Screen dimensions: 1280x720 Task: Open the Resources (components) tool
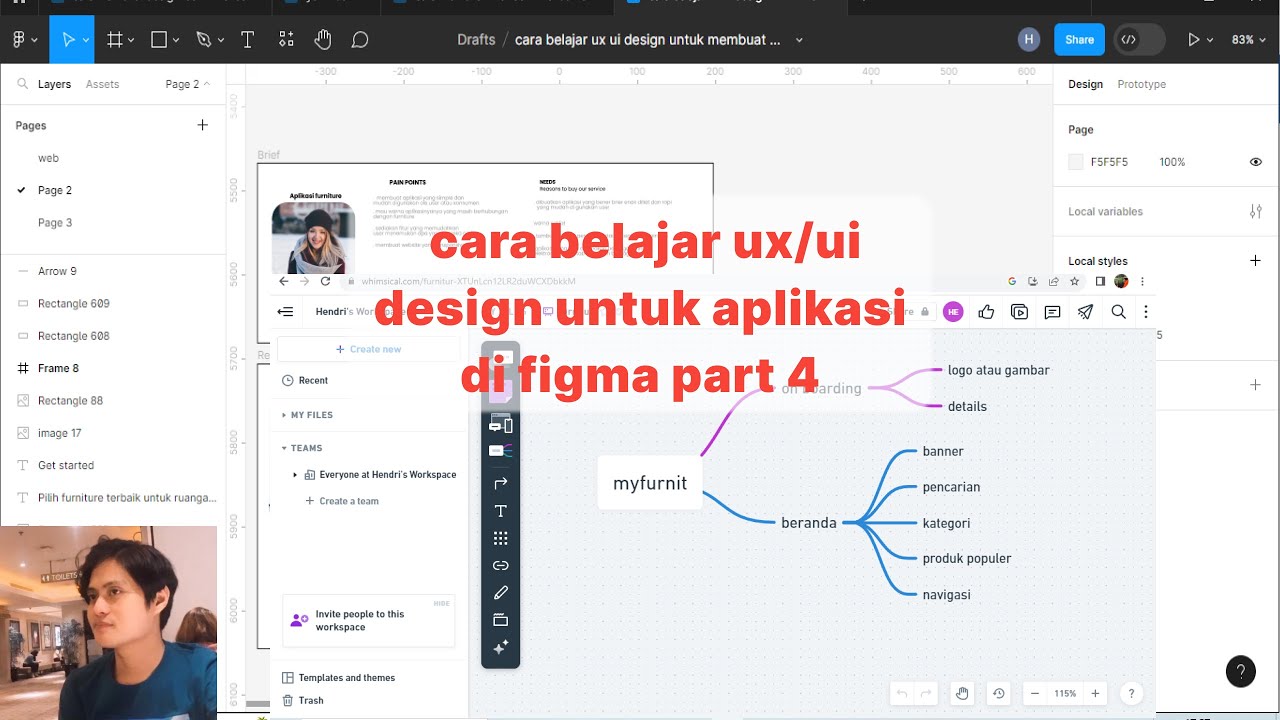286,40
